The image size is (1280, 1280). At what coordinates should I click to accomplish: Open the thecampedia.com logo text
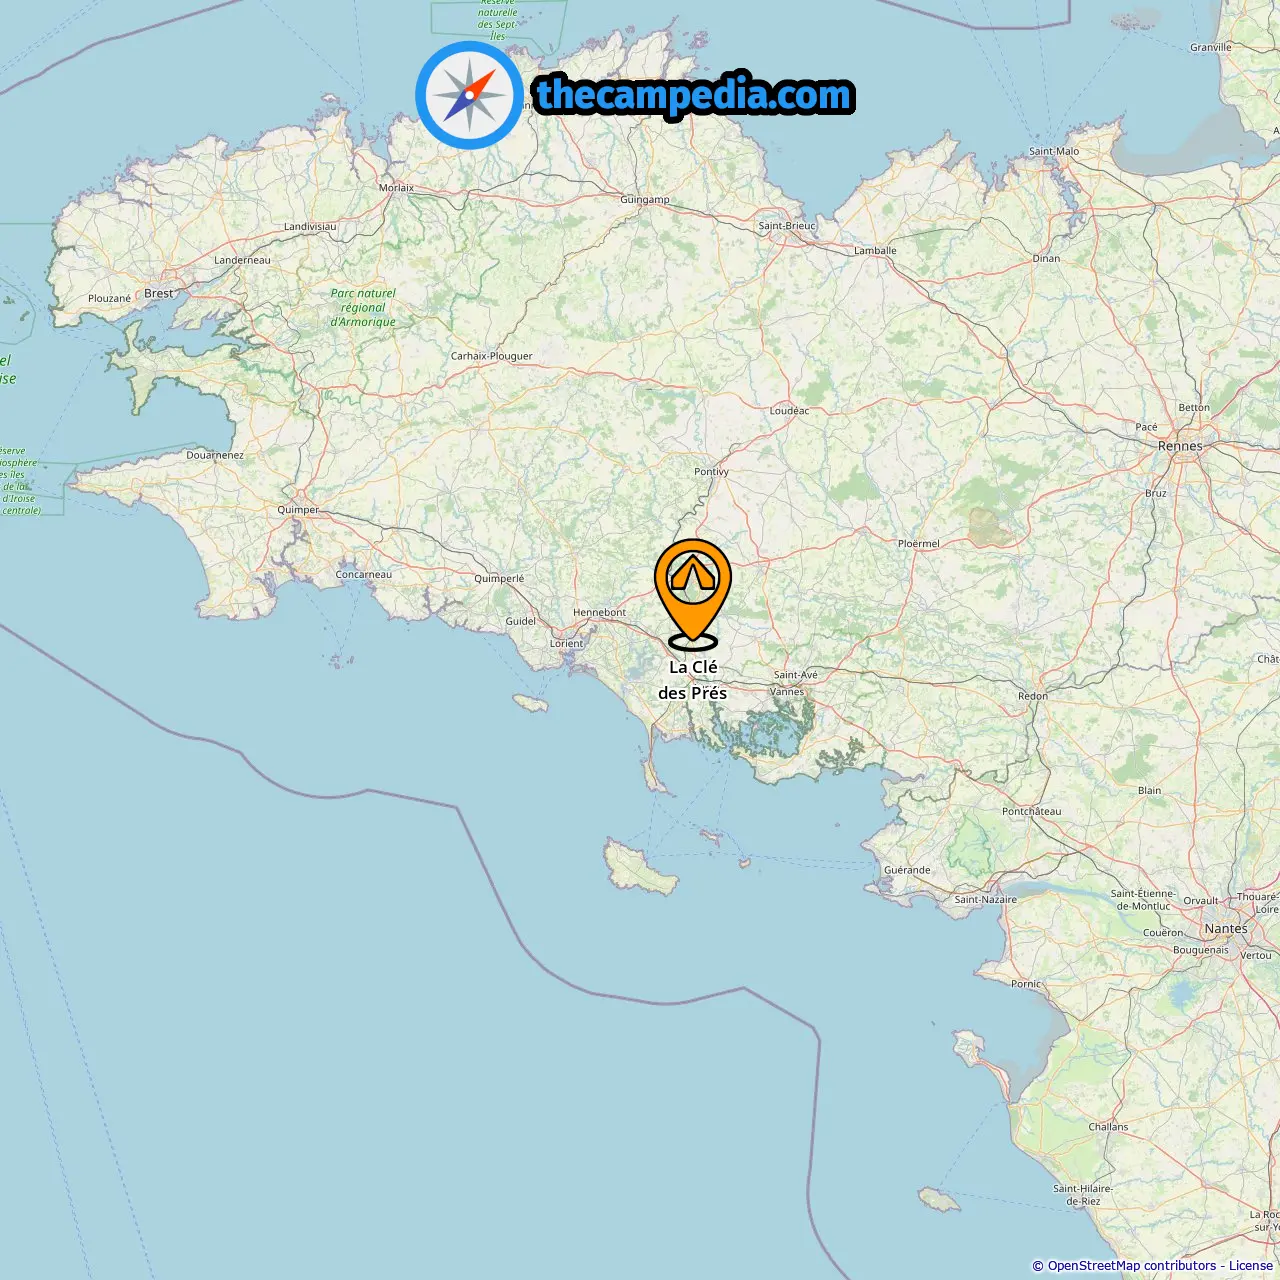694,96
